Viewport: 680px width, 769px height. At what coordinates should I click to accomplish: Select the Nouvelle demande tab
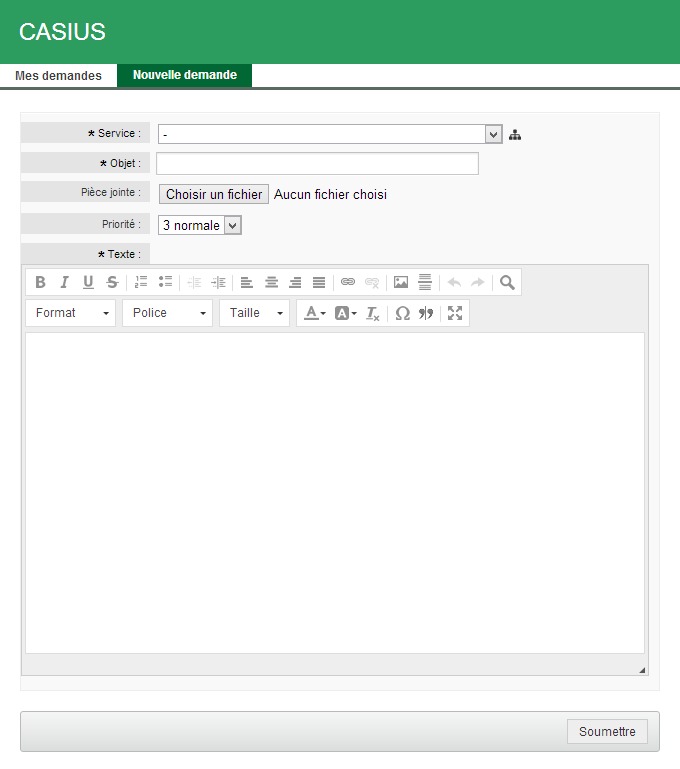185,76
